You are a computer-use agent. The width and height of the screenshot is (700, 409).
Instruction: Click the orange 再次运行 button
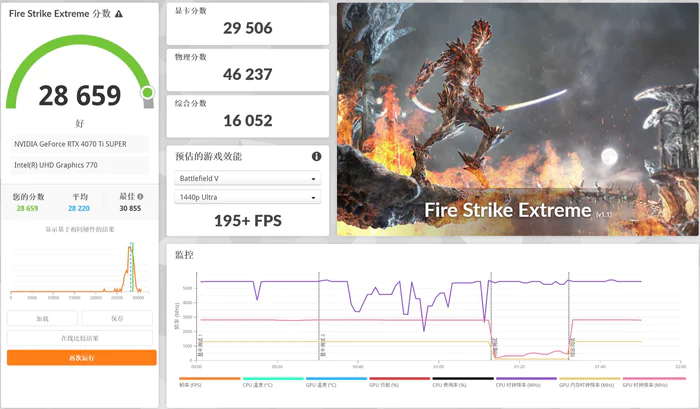coord(82,358)
